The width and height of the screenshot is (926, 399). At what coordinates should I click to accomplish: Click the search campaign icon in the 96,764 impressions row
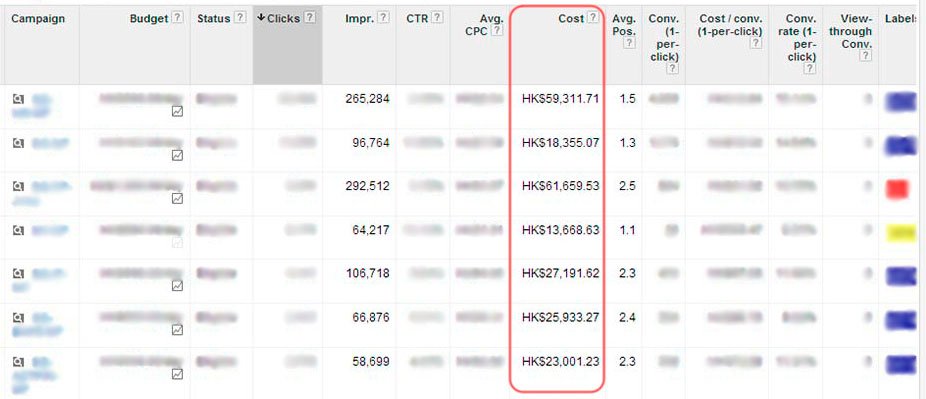click(18, 143)
